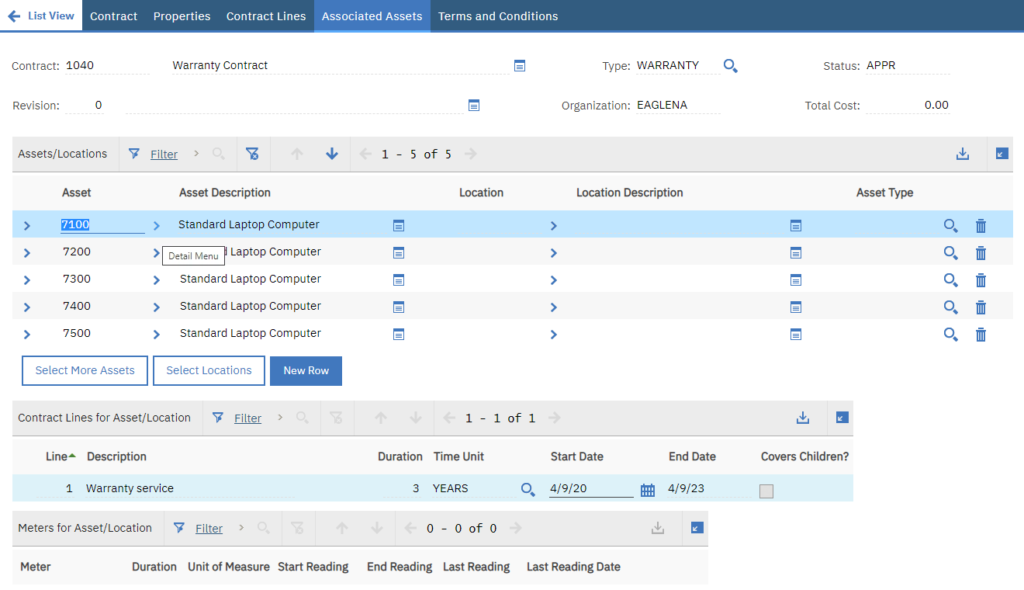
Task: Open Asset Type lookup for asset 7400
Action: 950,307
